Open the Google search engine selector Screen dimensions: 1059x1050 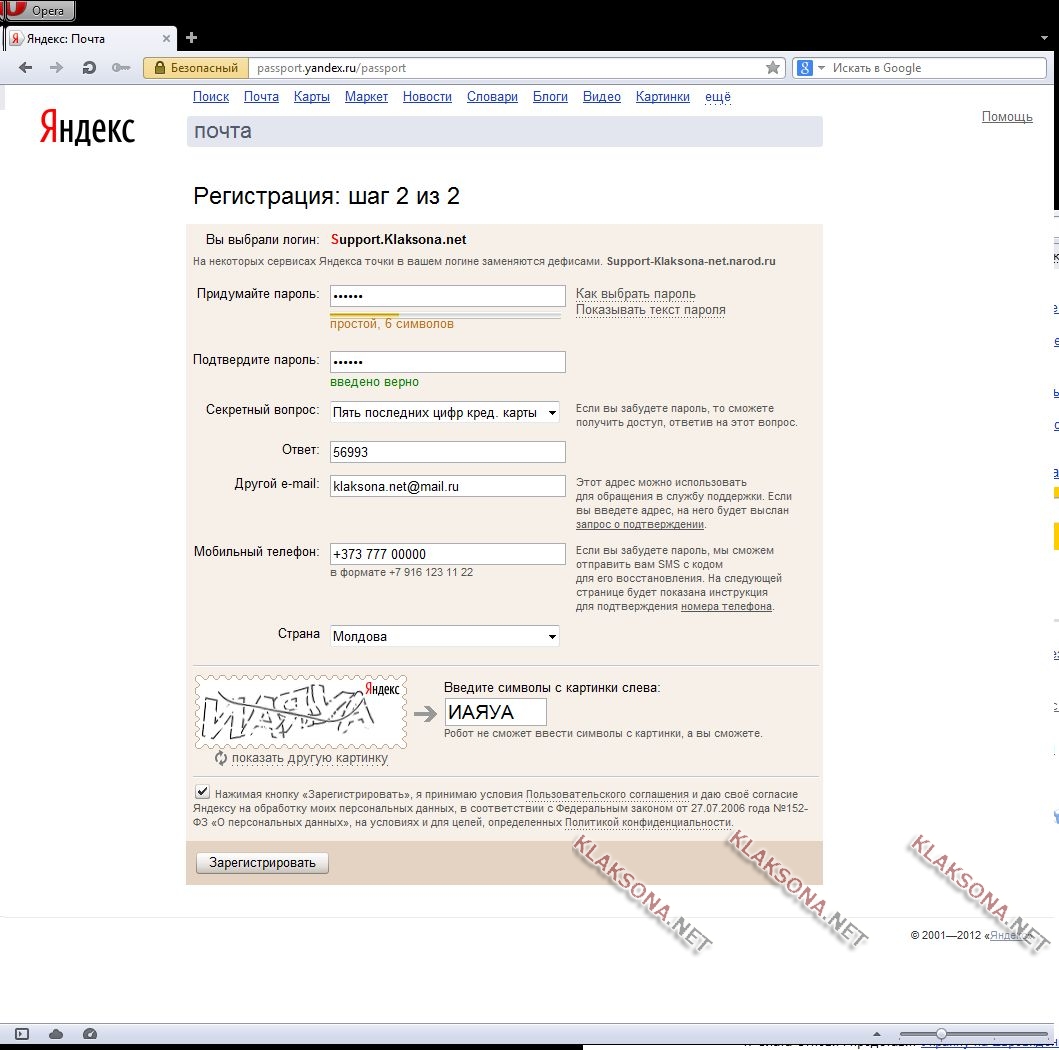(x=810, y=68)
